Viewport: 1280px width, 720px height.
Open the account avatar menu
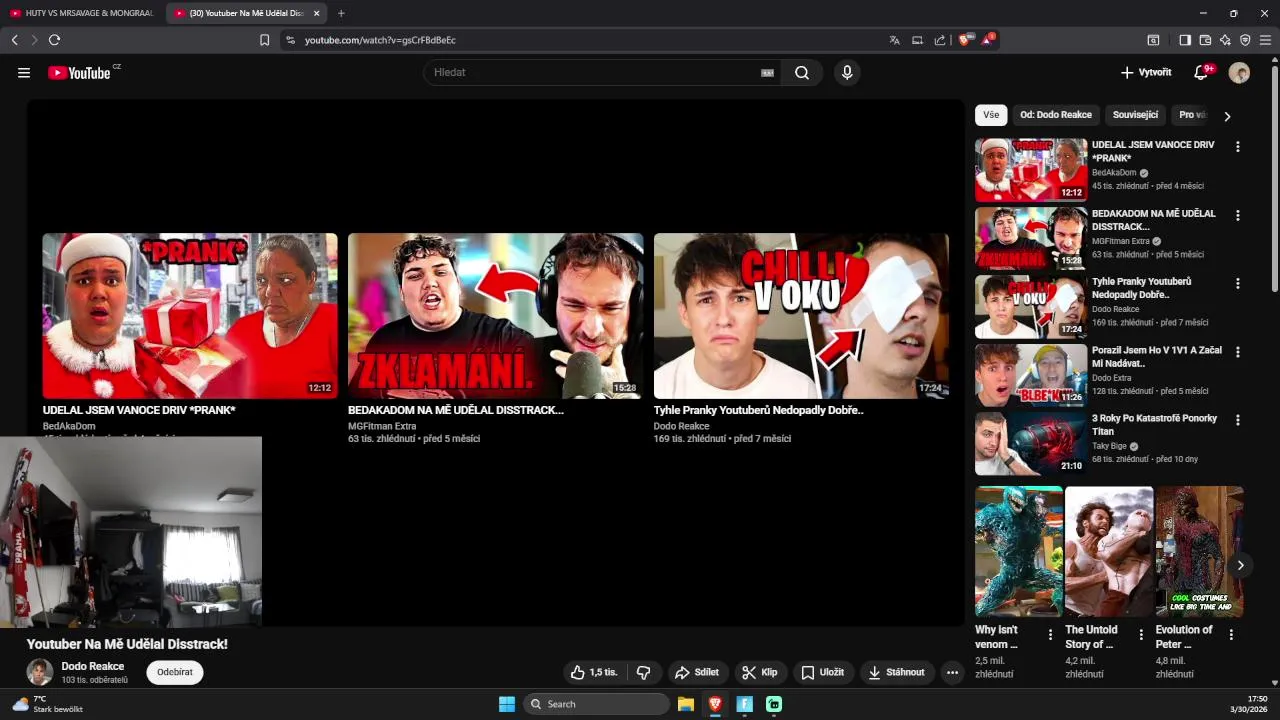pos(1239,72)
